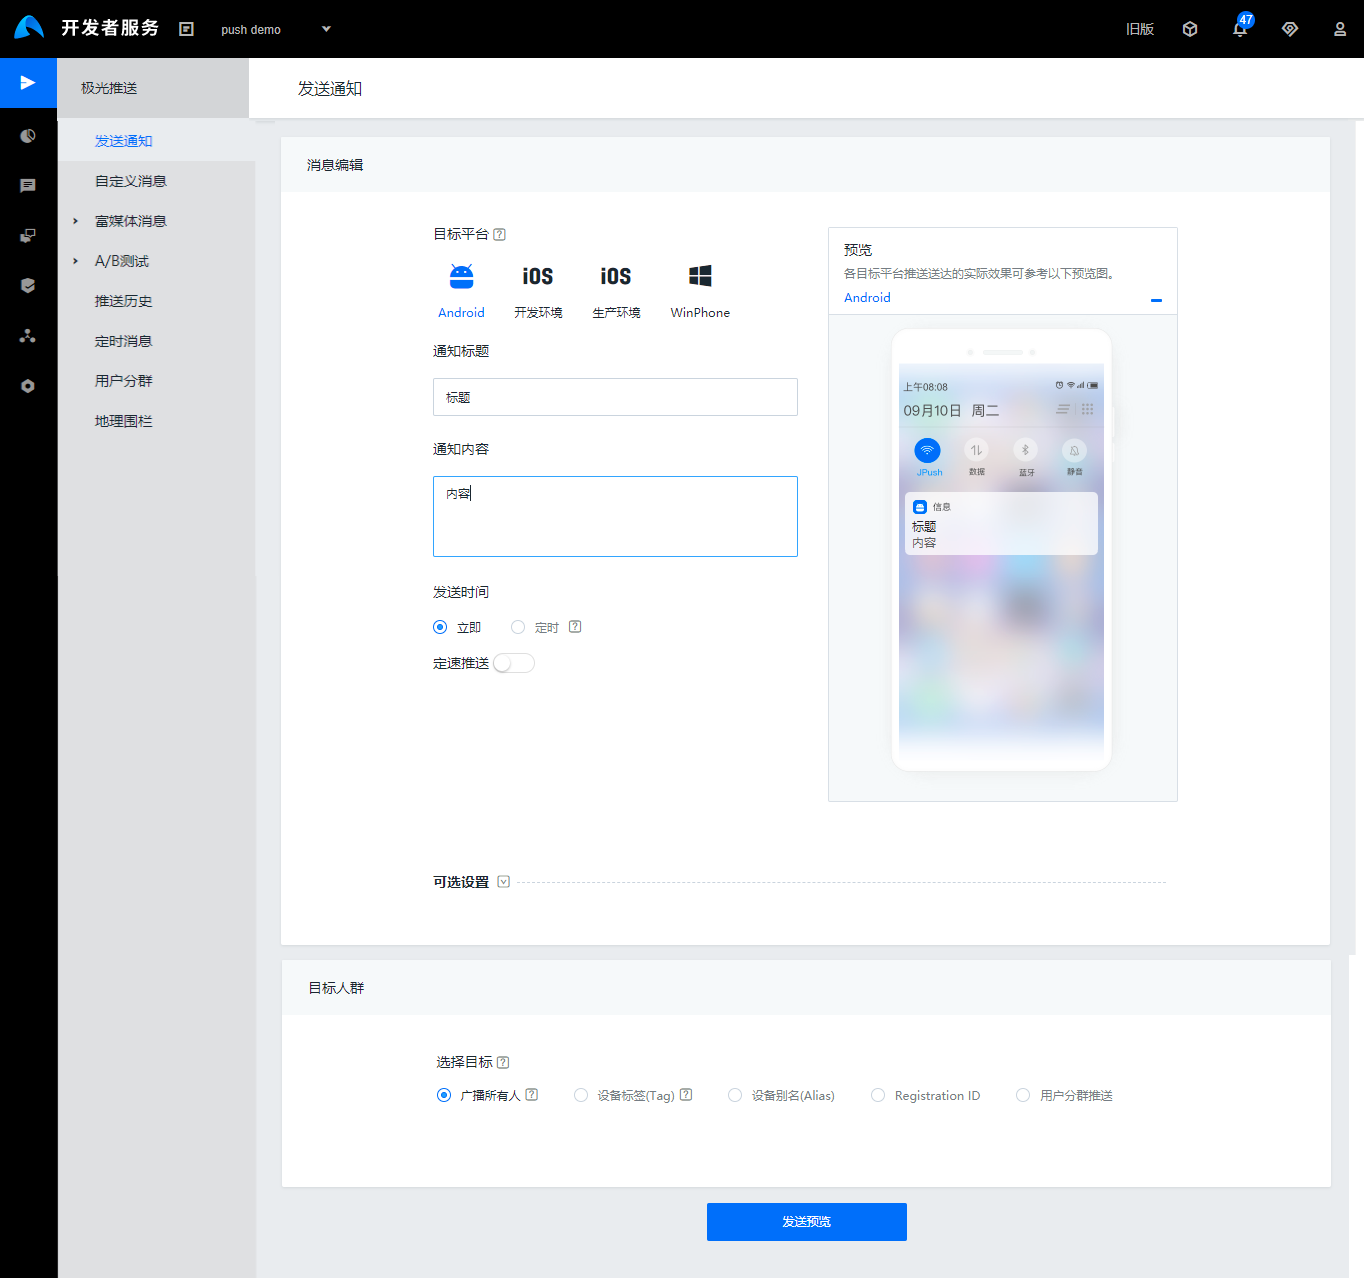Select 定时 send time radio
Viewport: 1364px width, 1278px height.
tap(518, 627)
